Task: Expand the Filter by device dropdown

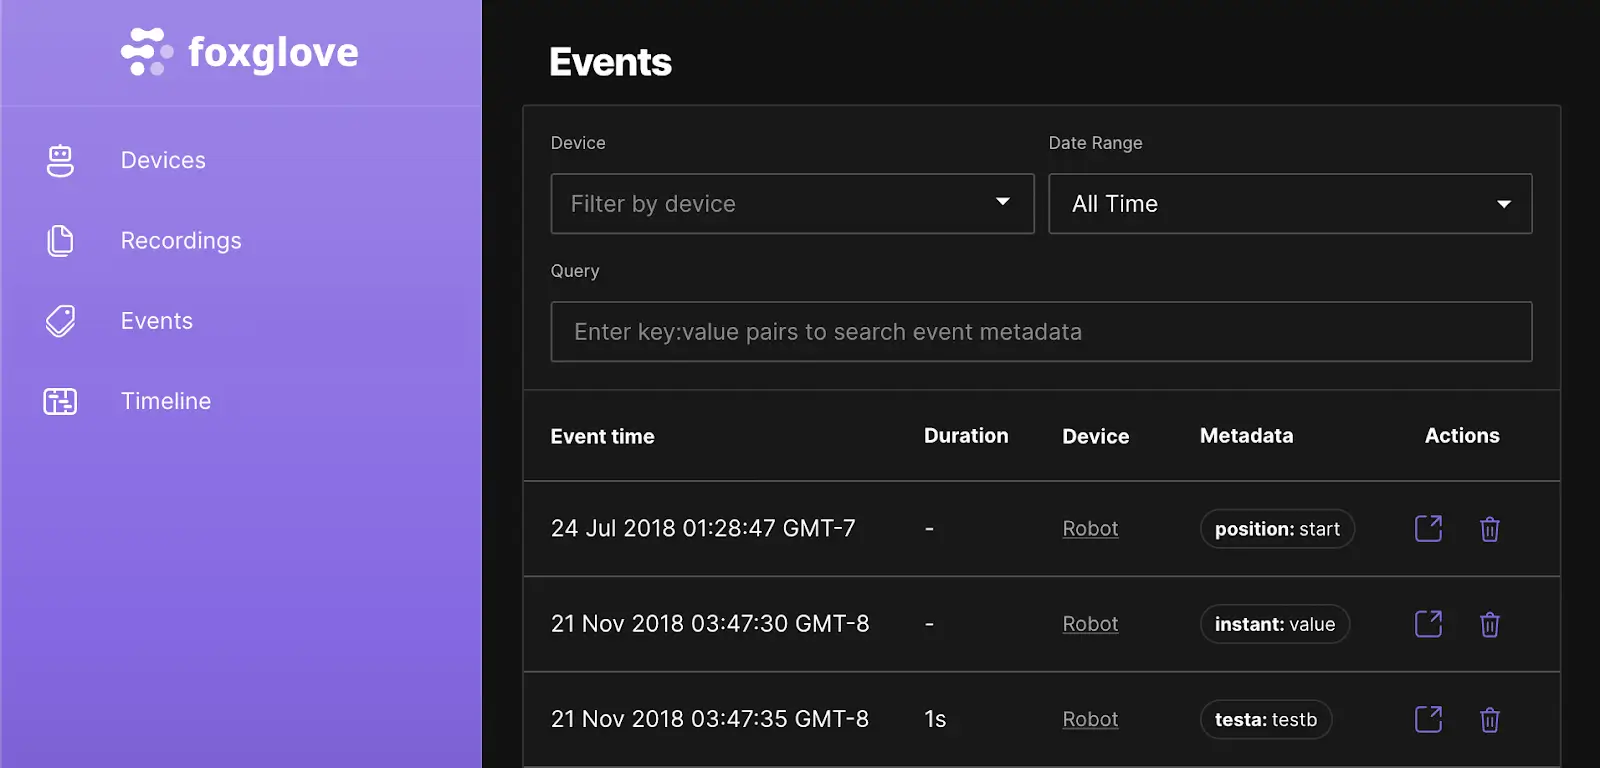Action: point(792,204)
